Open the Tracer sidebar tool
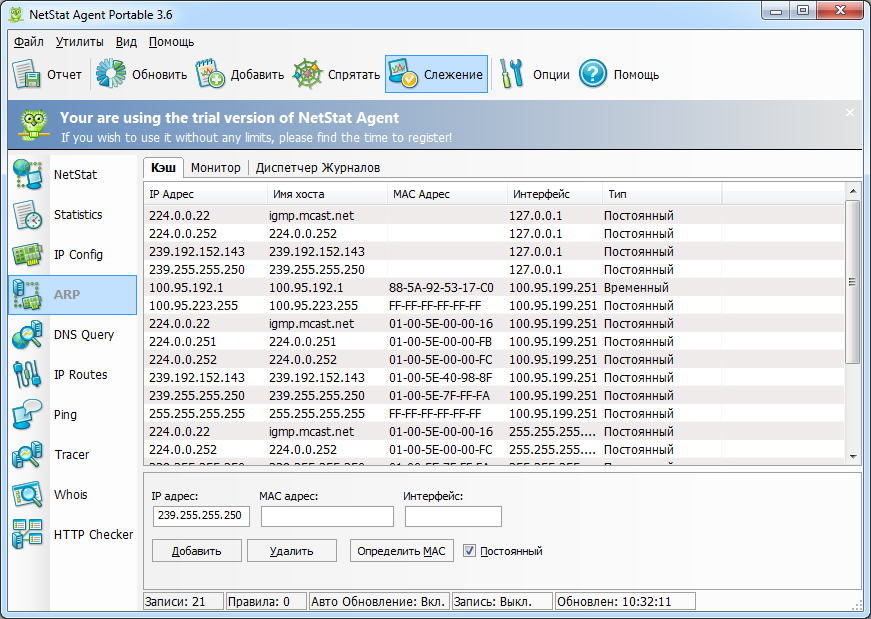The image size is (871, 619). (x=72, y=455)
